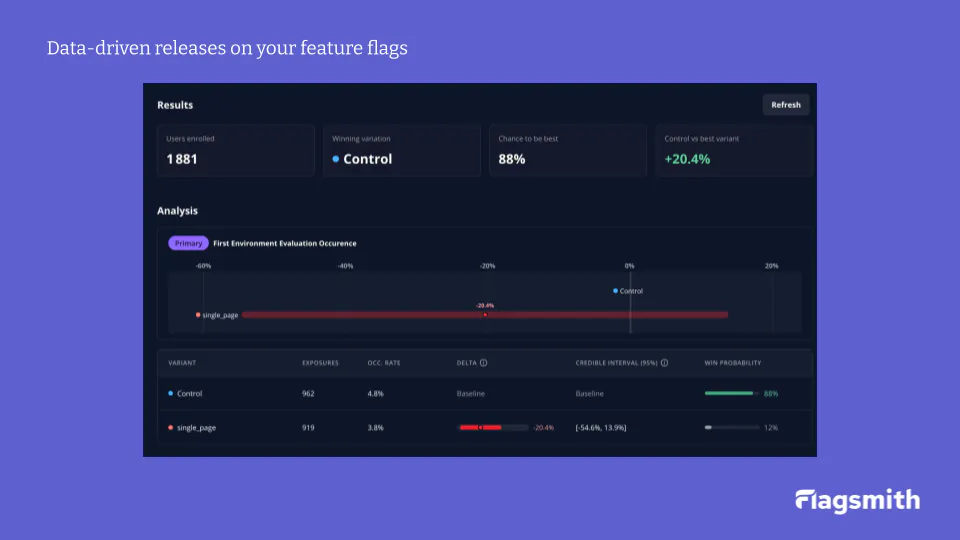
Task: Click the First Environment Evaluation Occurence title
Action: click(285, 243)
